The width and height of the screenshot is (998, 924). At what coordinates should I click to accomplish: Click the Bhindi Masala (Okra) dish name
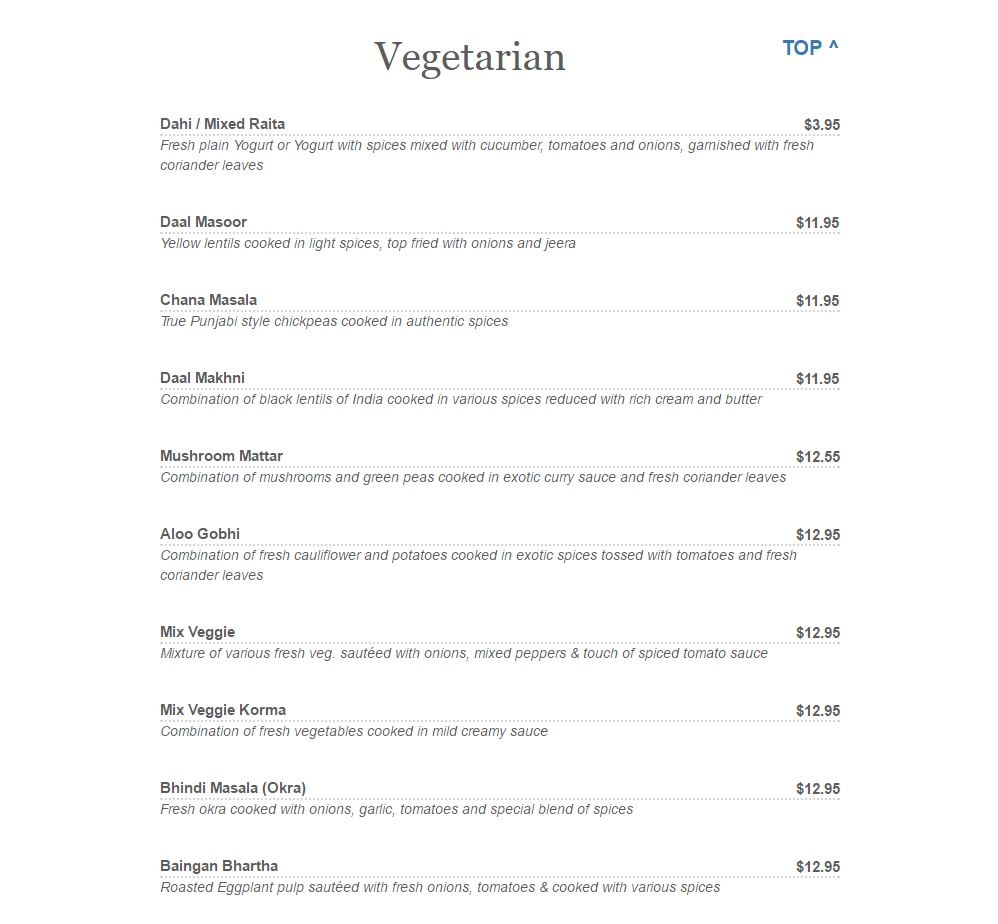(233, 788)
